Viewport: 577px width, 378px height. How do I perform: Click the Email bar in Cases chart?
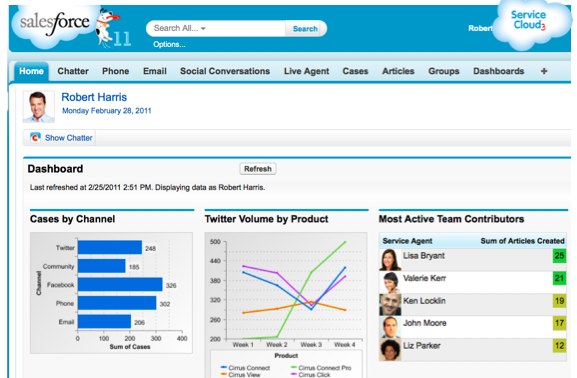(x=104, y=321)
